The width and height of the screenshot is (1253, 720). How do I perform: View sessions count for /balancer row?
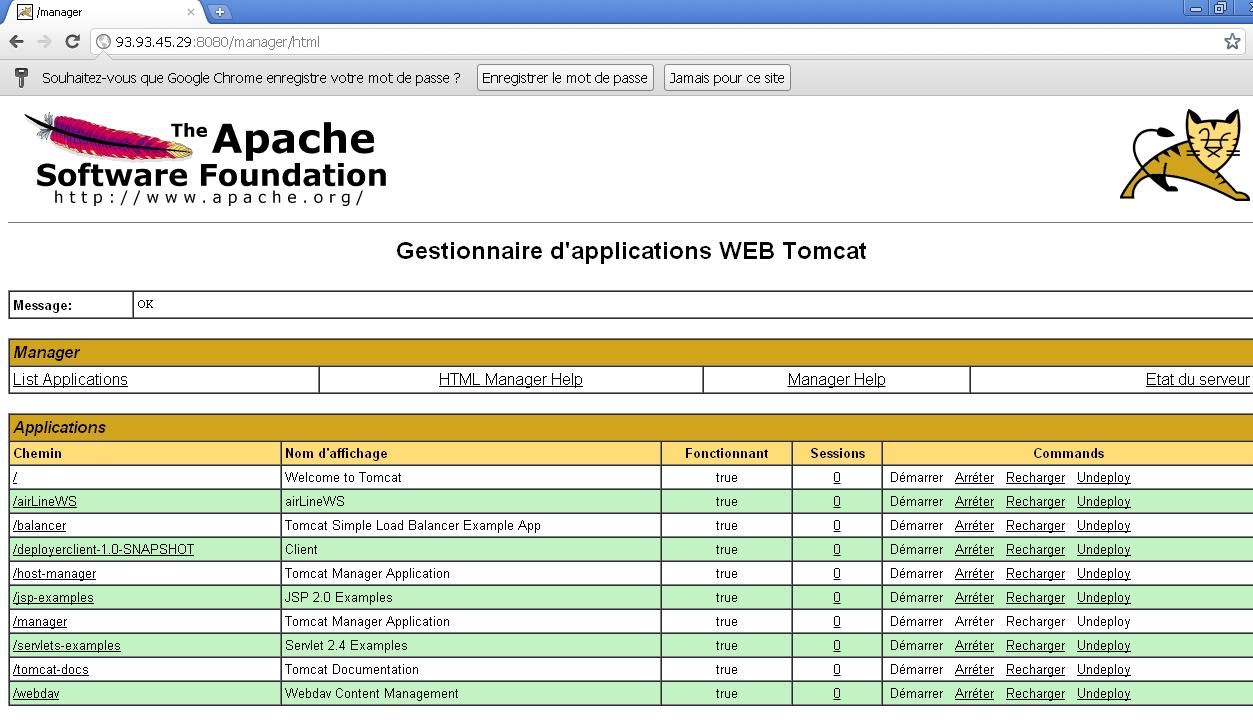[837, 526]
